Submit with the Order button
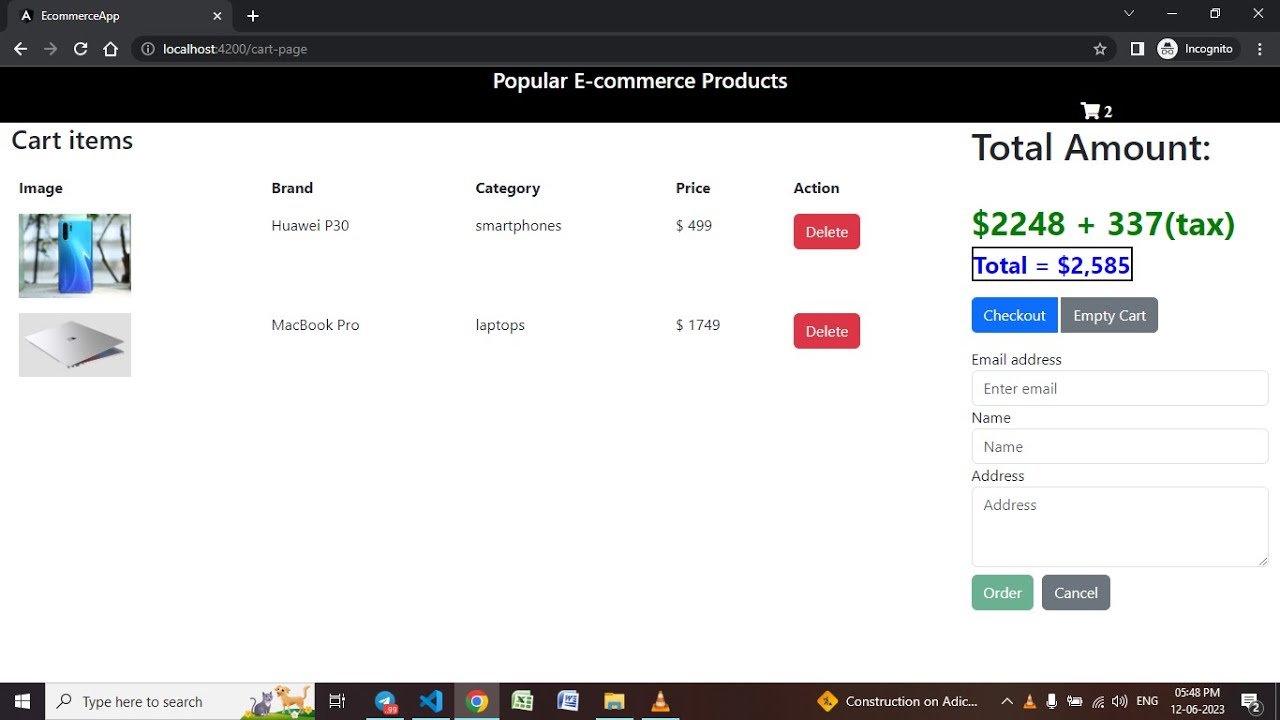 tap(1002, 593)
